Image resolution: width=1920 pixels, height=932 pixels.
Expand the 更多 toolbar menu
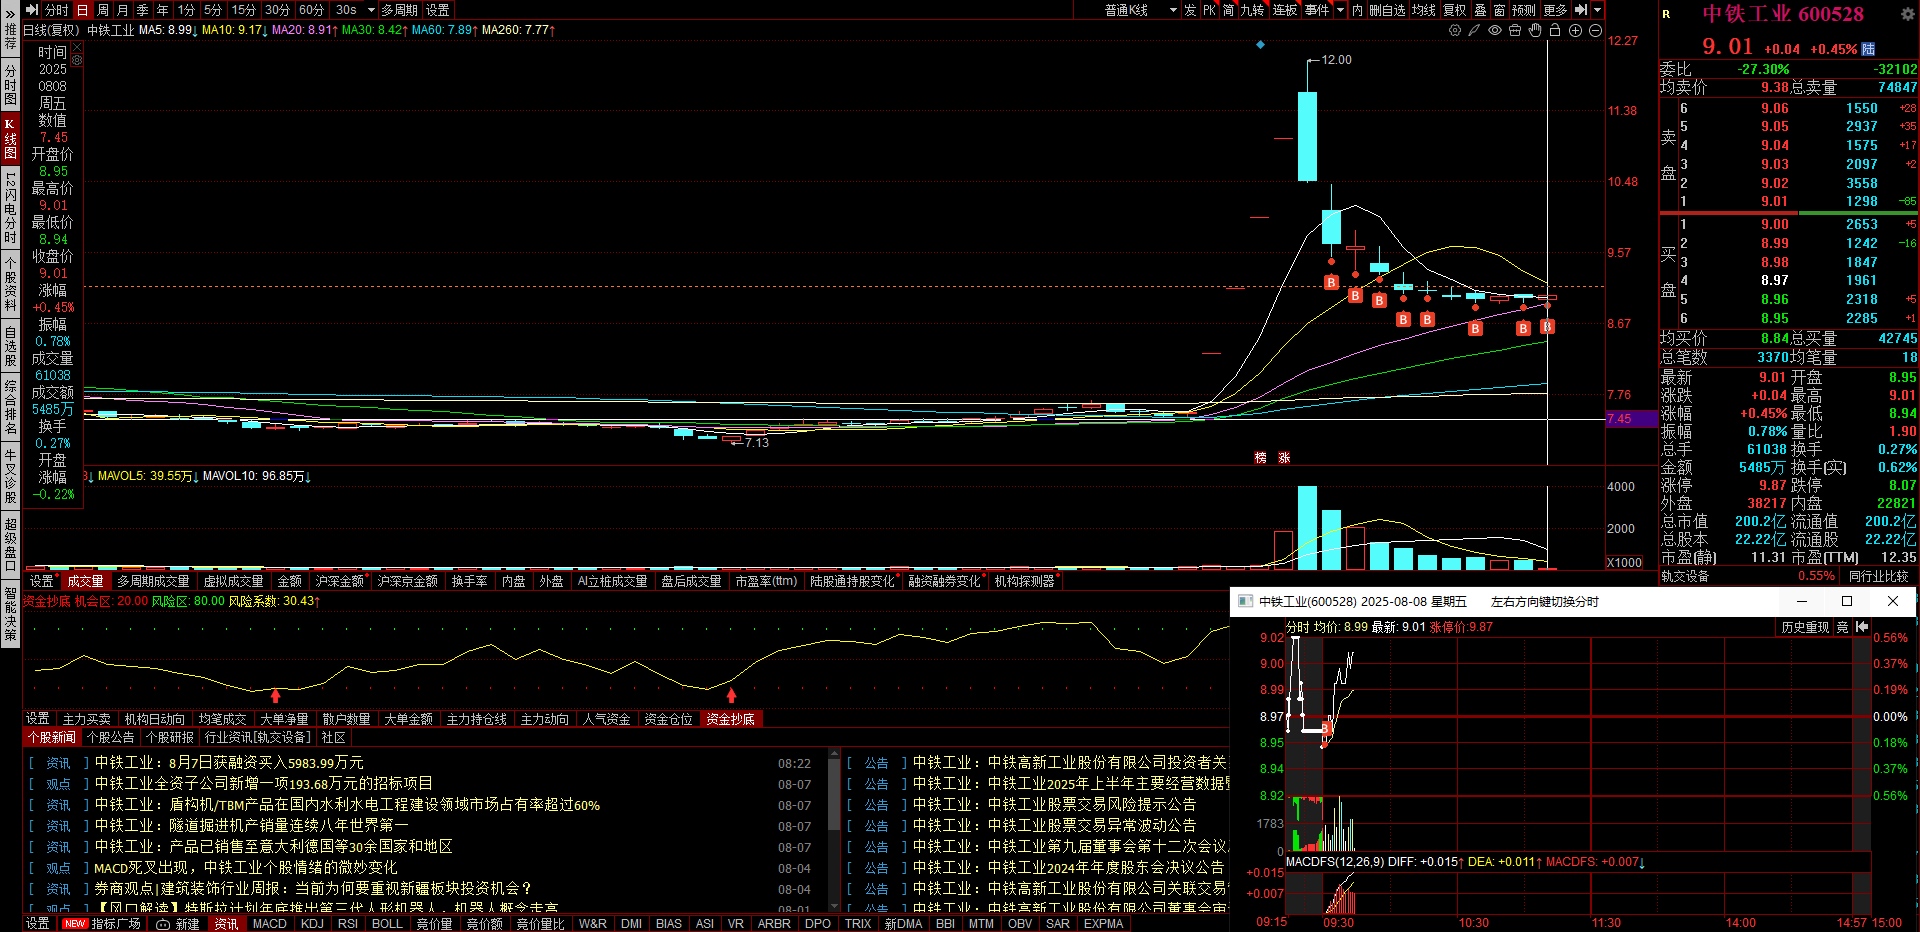point(1555,10)
